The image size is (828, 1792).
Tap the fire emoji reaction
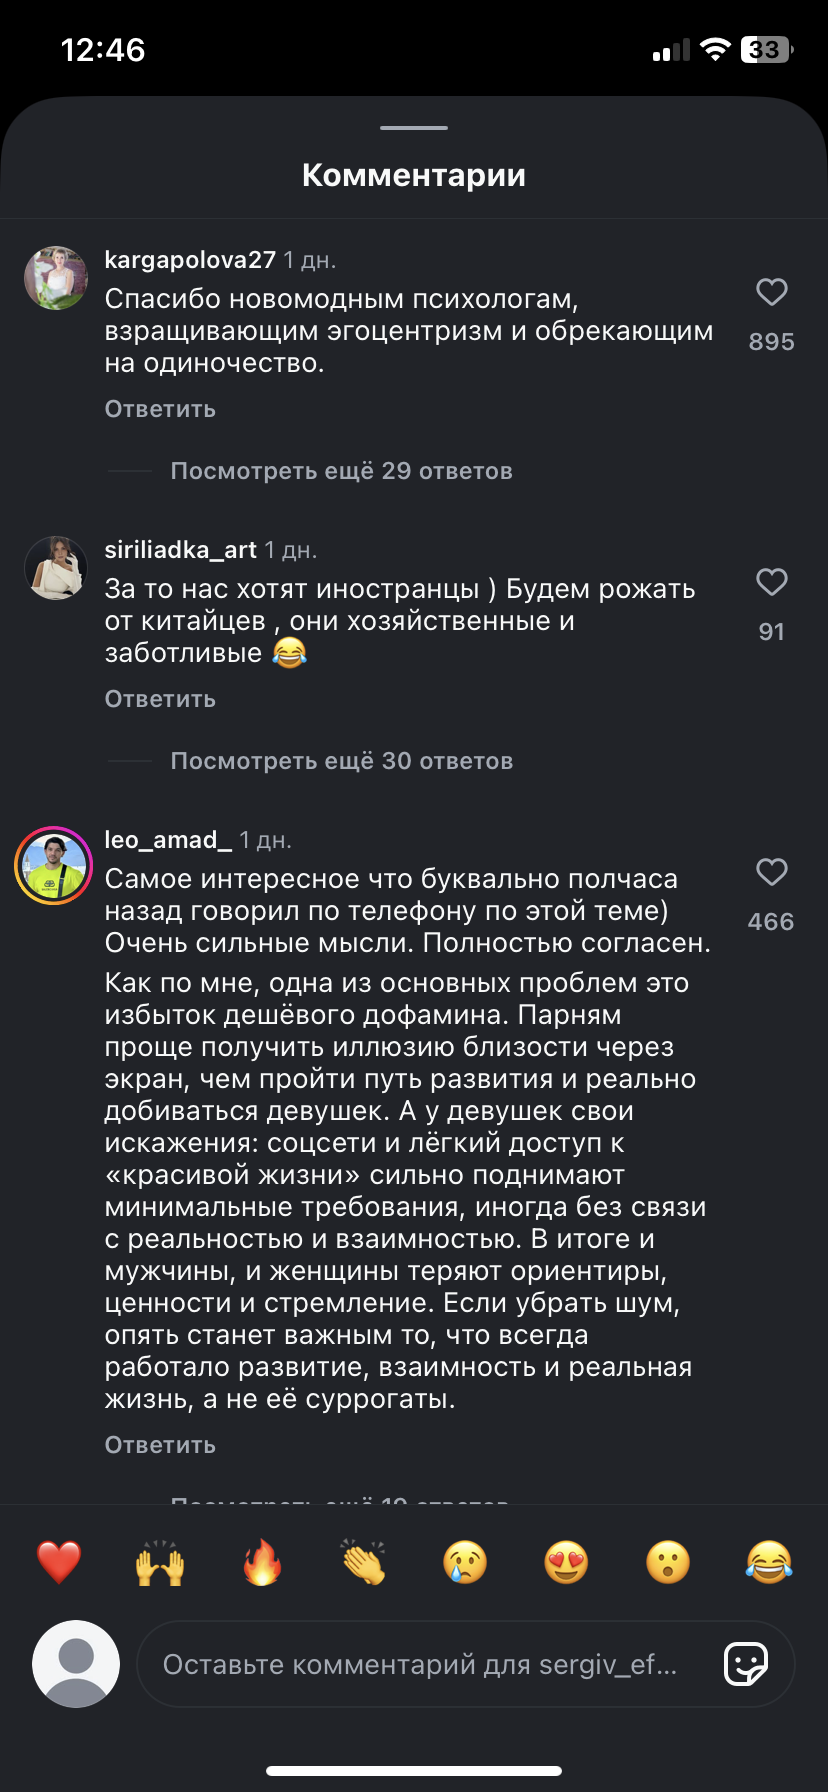click(x=262, y=1562)
